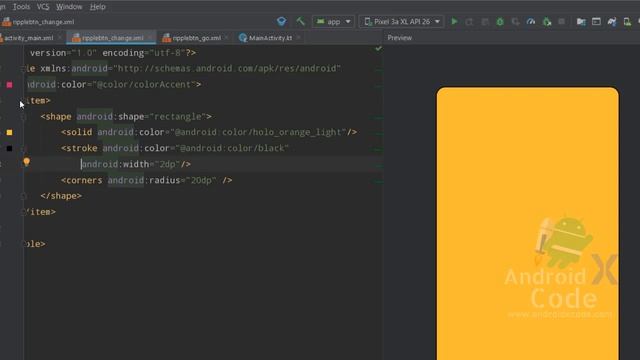
Task: Click the "@android:color/holo_orange_light" value
Action: tap(259, 132)
